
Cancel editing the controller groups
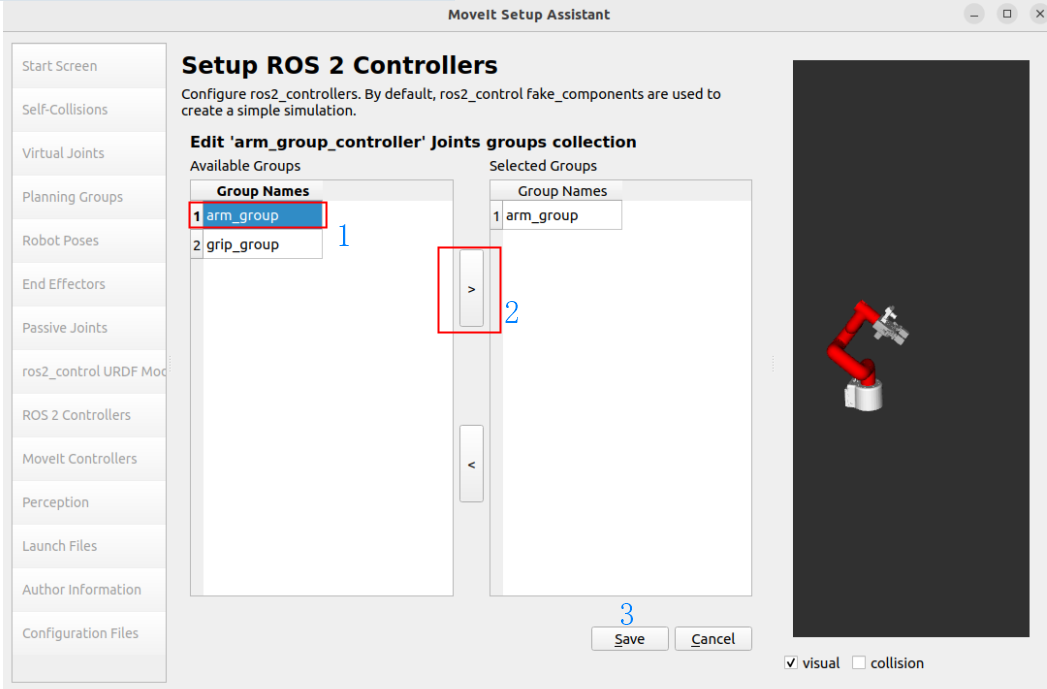[x=713, y=639]
